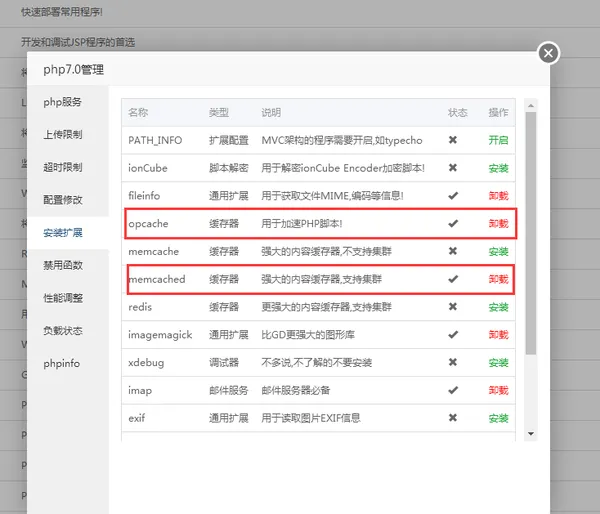This screenshot has height=514, width=600.
Task: Install the memcache extension
Action: pos(498,251)
